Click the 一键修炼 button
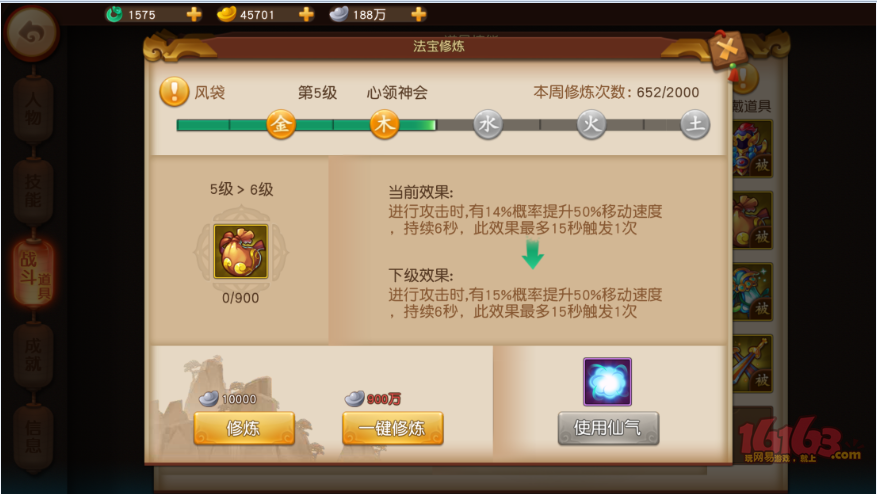Viewport: 877px width, 494px height. (x=393, y=429)
